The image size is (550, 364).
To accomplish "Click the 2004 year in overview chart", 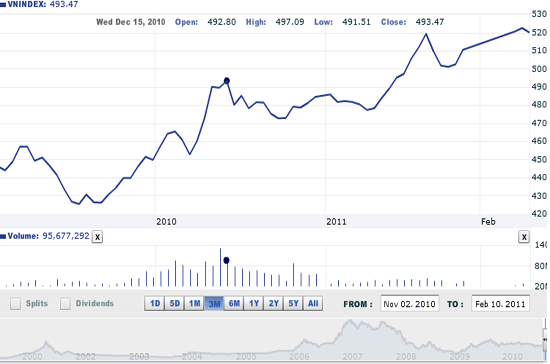I will click(192, 357).
